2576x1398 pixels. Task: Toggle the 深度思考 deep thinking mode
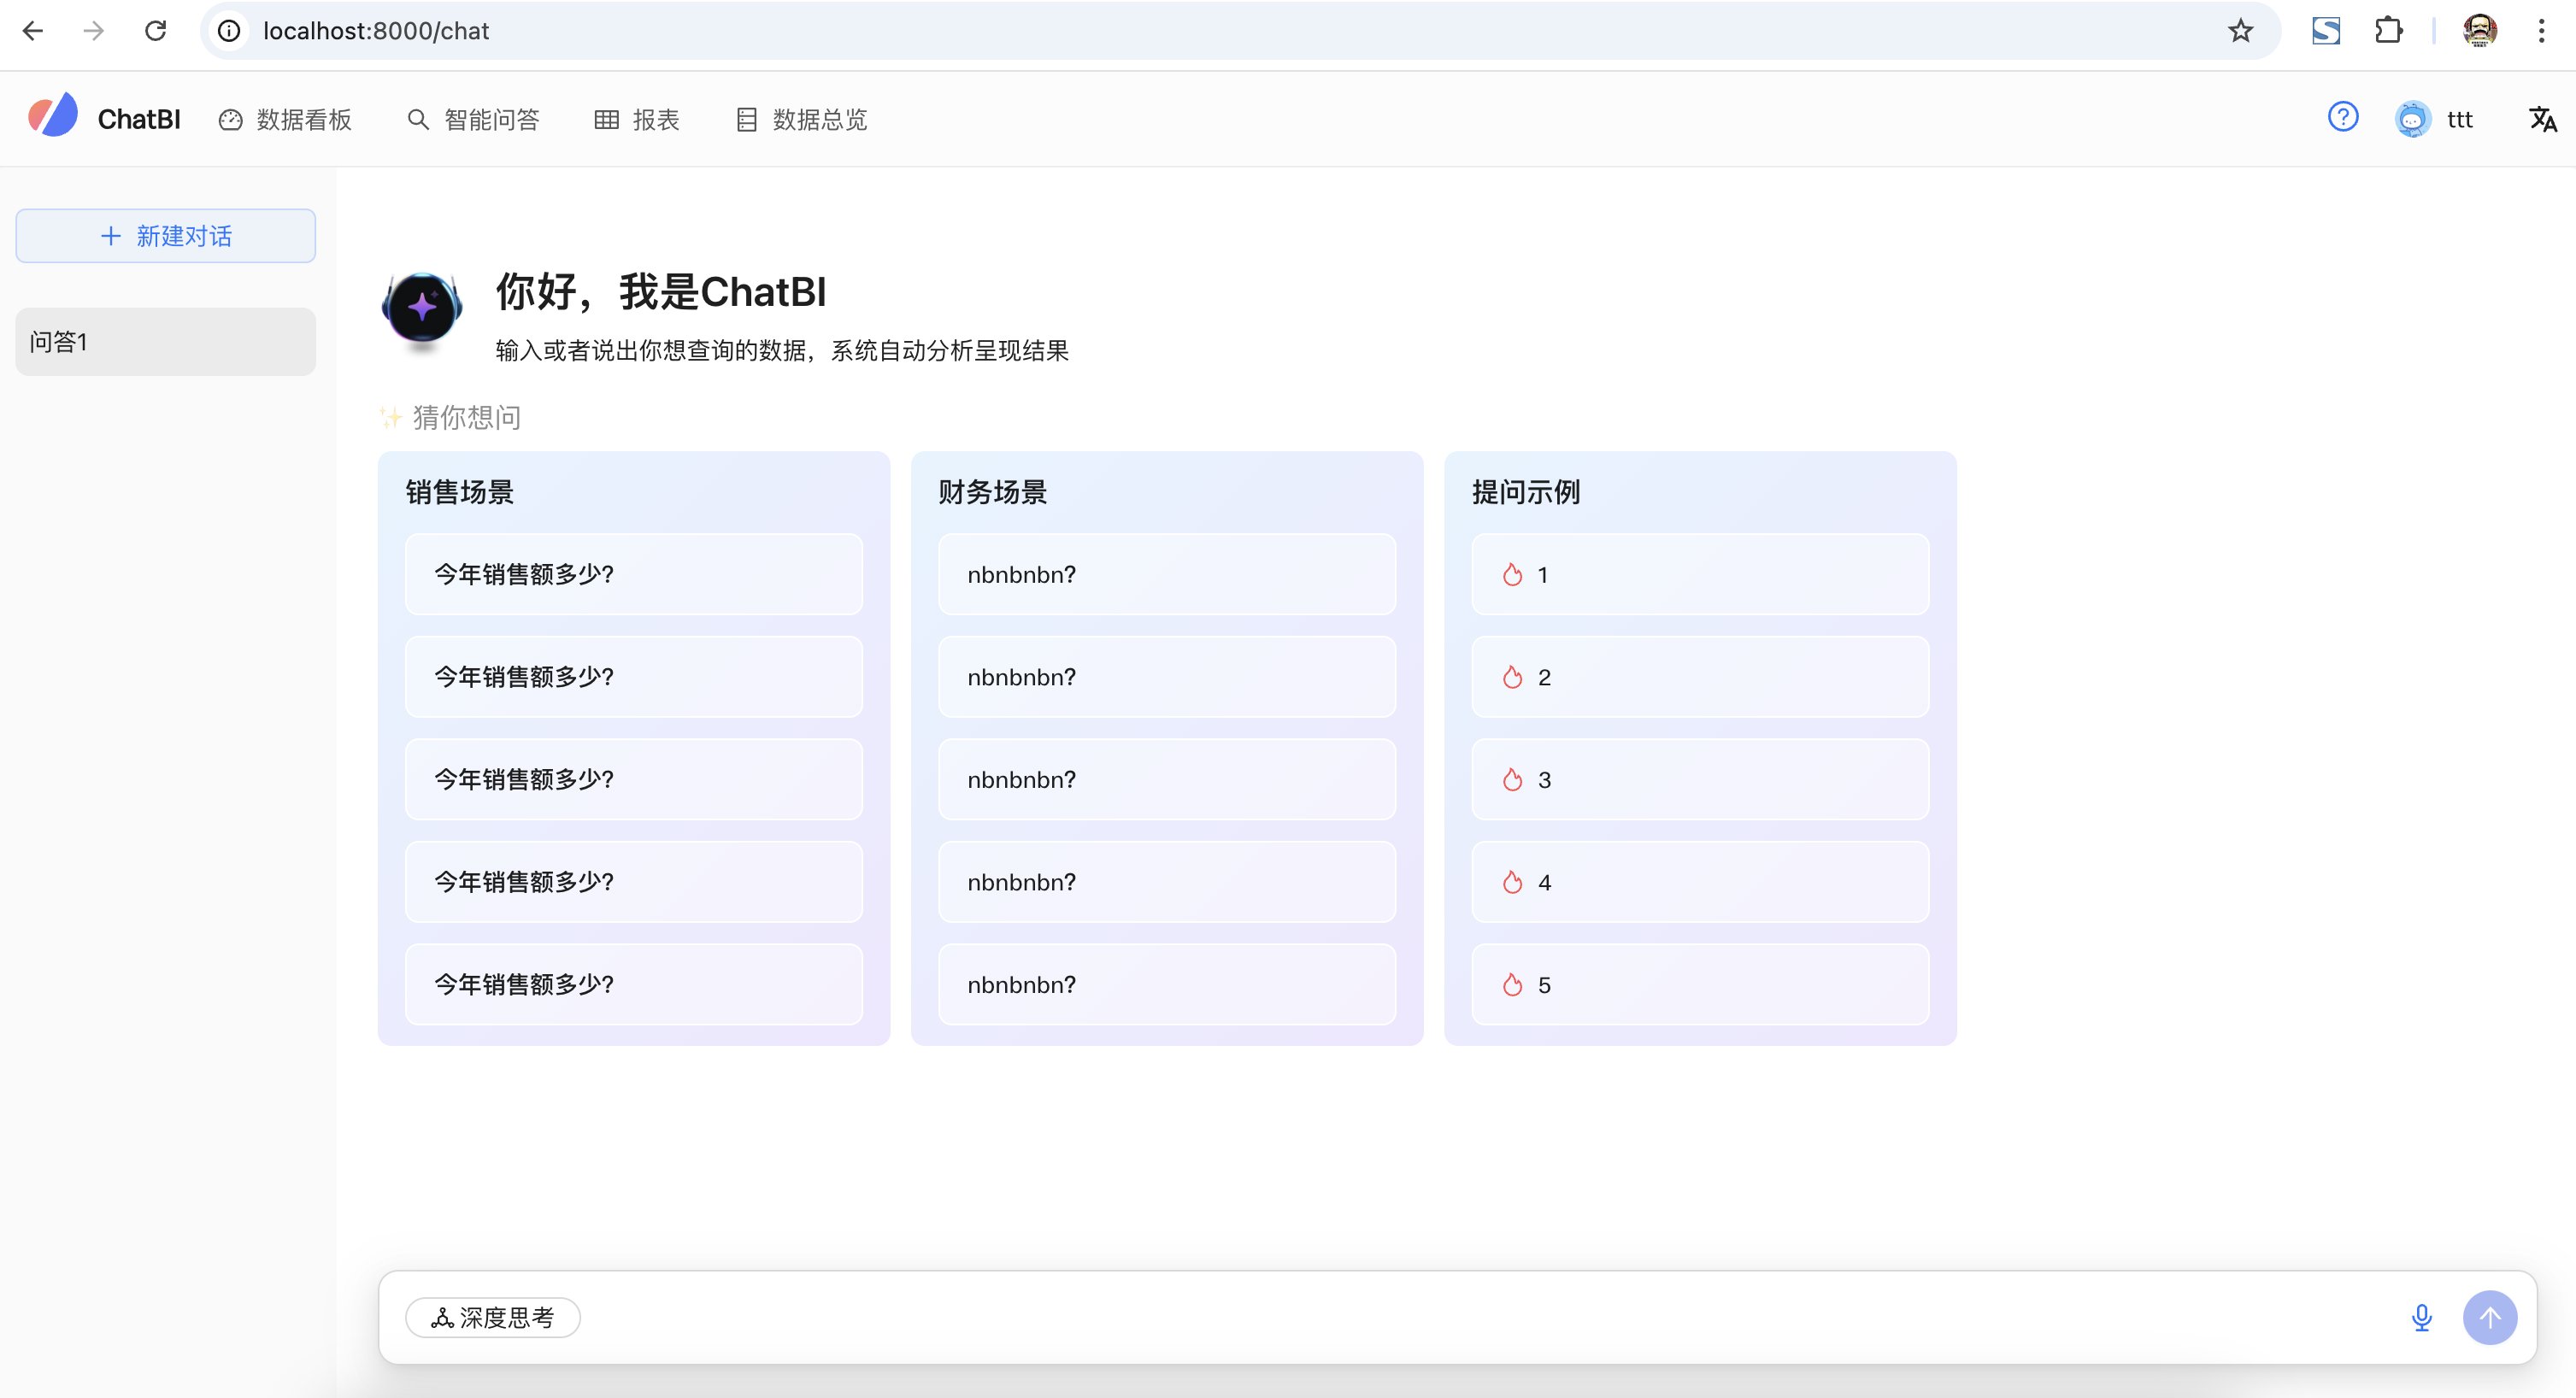tap(492, 1317)
